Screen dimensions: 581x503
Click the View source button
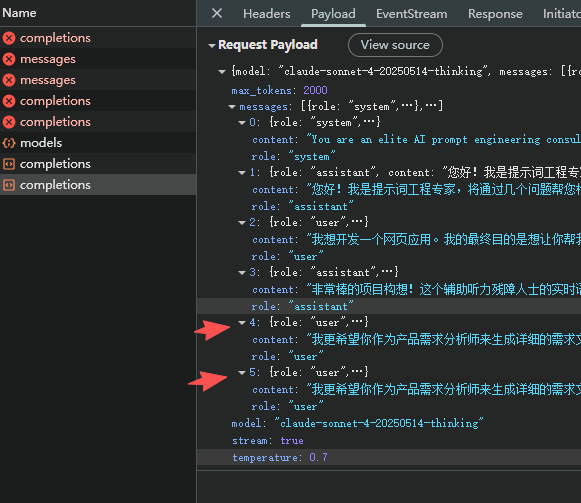point(395,45)
